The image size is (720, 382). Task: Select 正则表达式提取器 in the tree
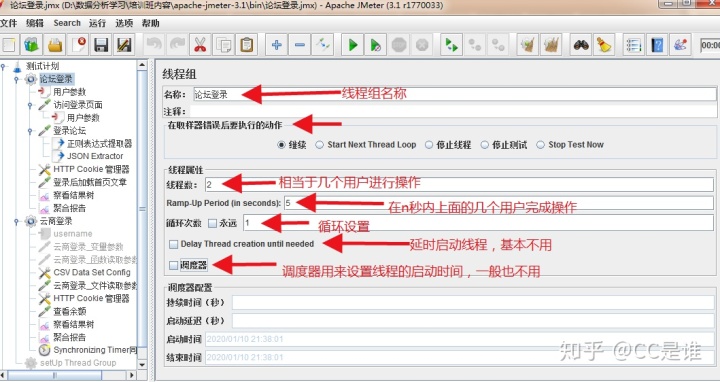coord(99,144)
